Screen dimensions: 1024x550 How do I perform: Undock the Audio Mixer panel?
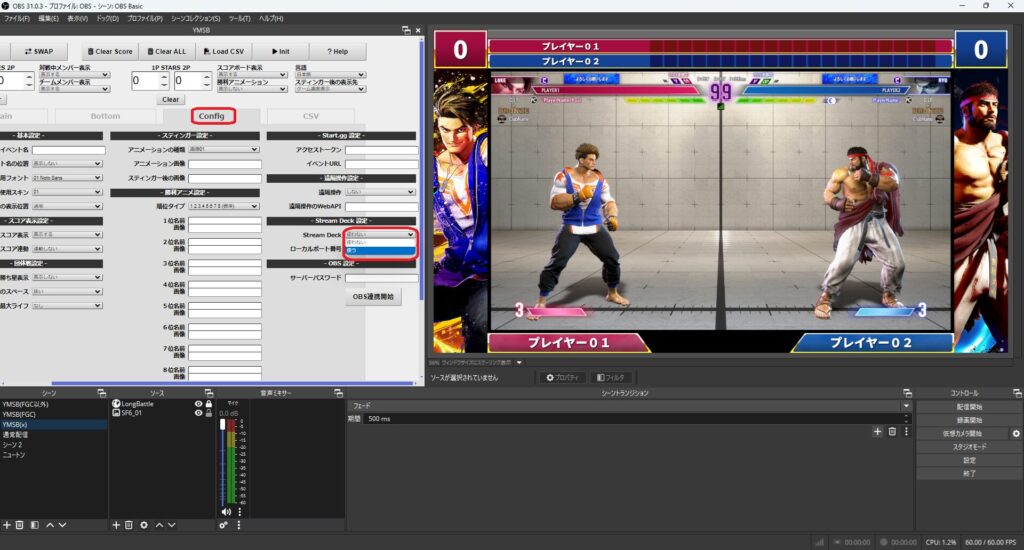(x=338, y=393)
